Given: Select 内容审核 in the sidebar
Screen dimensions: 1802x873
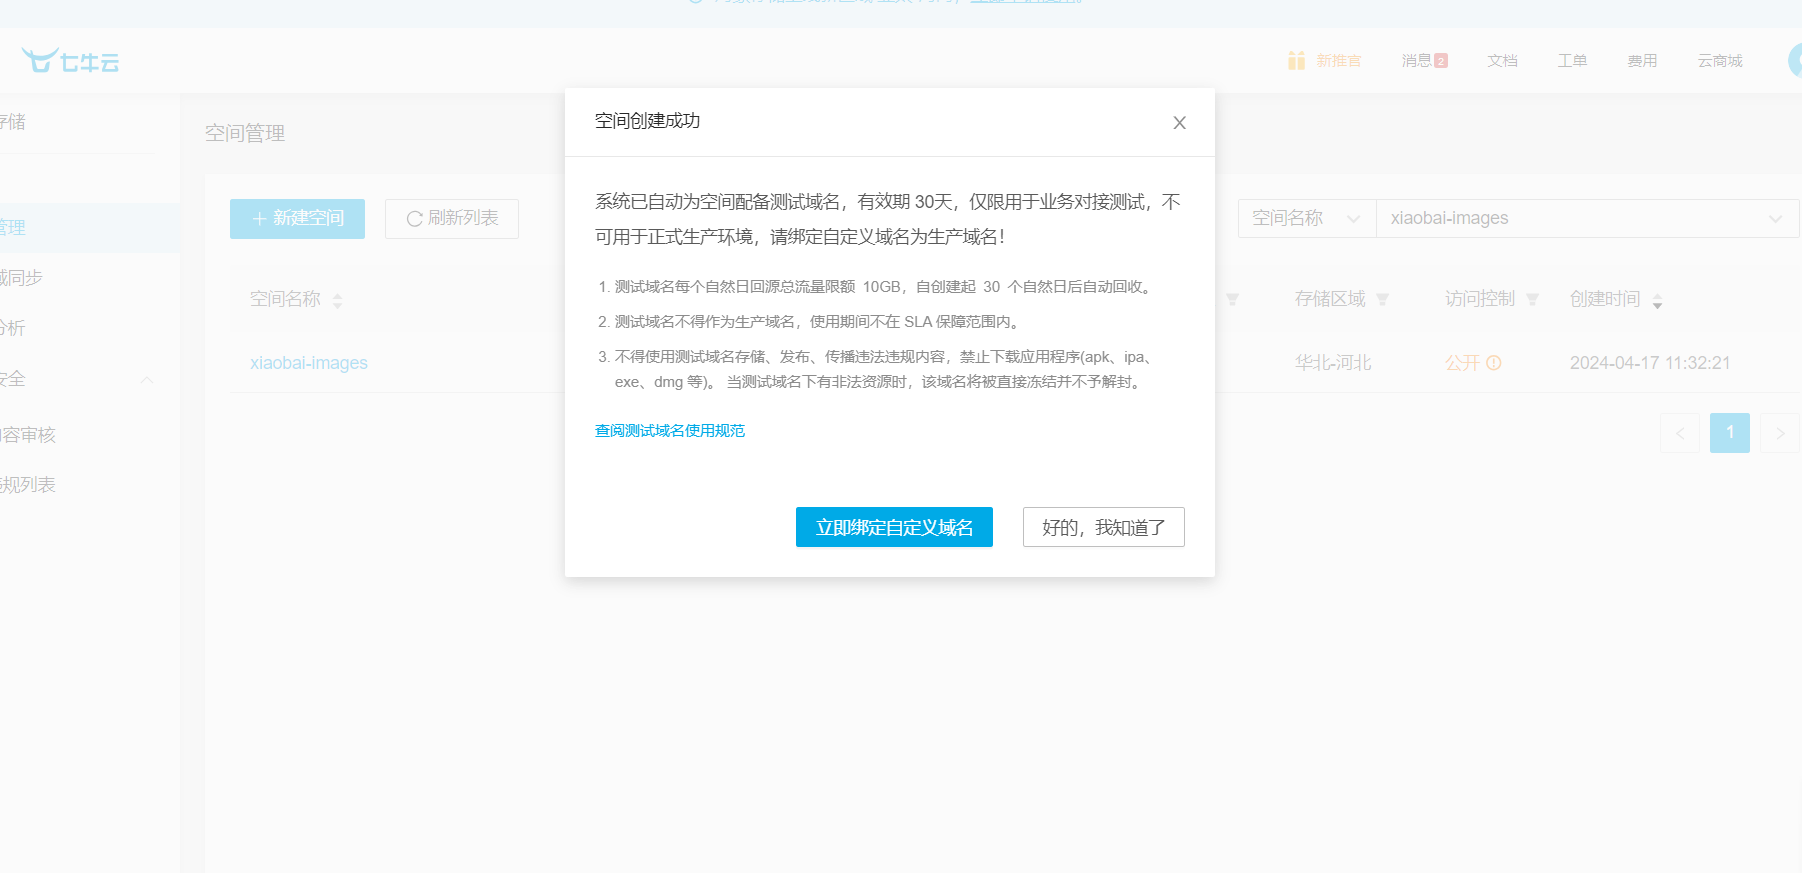Looking at the screenshot, I should pos(28,435).
